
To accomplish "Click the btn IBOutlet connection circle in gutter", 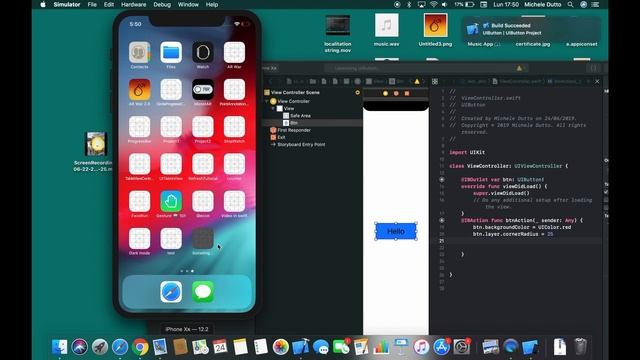I will (x=442, y=180).
